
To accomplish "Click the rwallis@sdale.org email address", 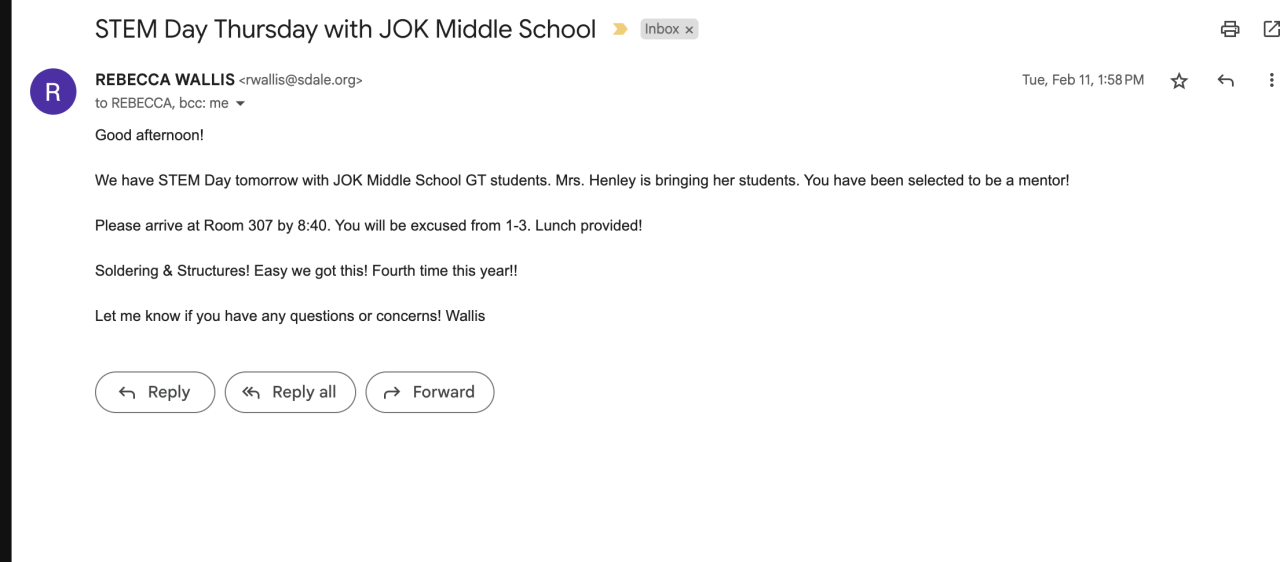I will 301,81.
